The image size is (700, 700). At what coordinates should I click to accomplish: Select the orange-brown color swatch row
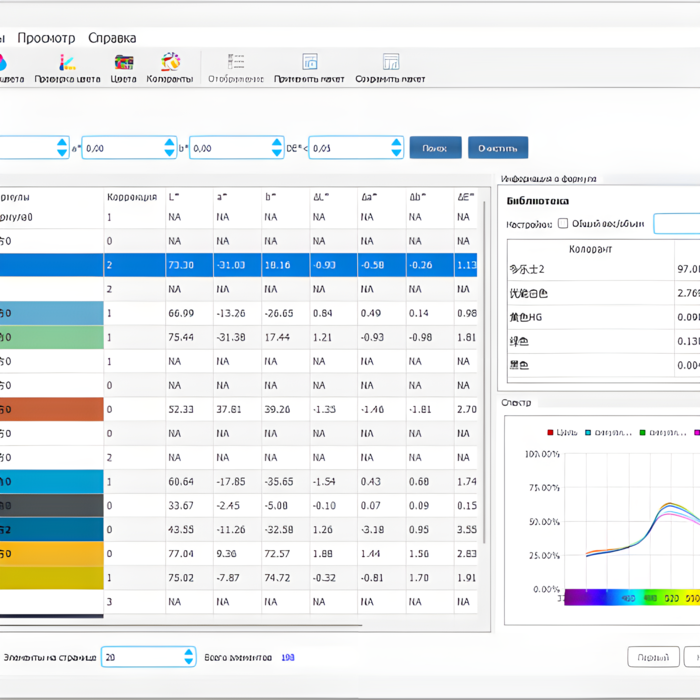pyautogui.click(x=52, y=409)
